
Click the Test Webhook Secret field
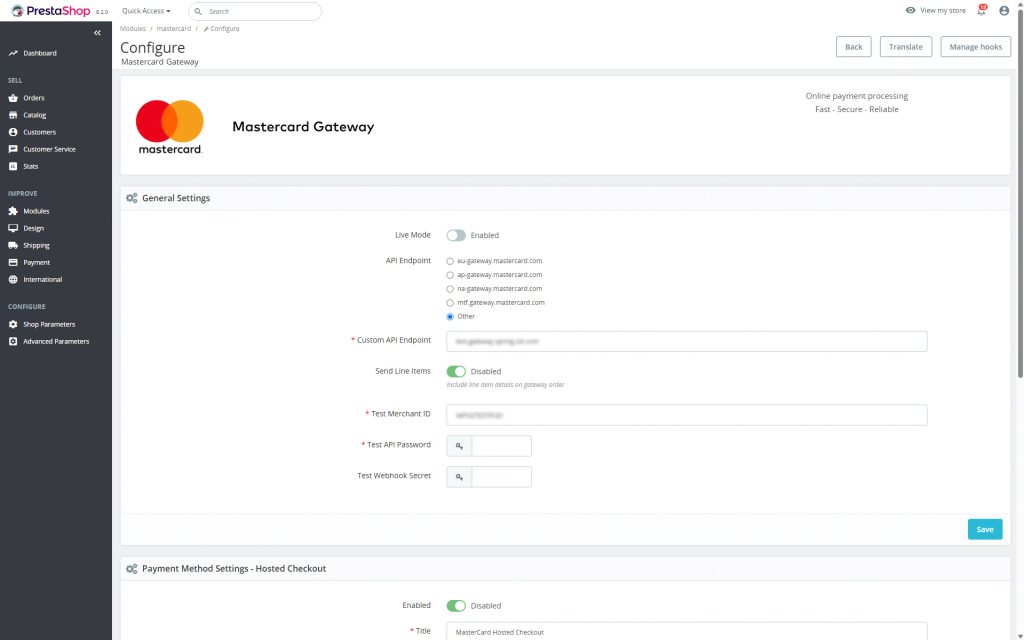pos(501,477)
